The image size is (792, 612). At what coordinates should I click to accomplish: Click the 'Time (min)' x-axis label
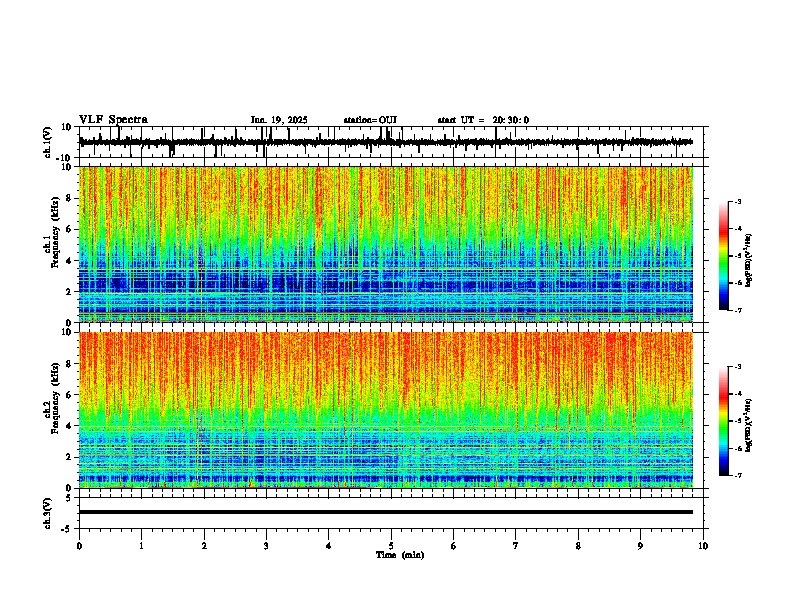click(x=400, y=555)
